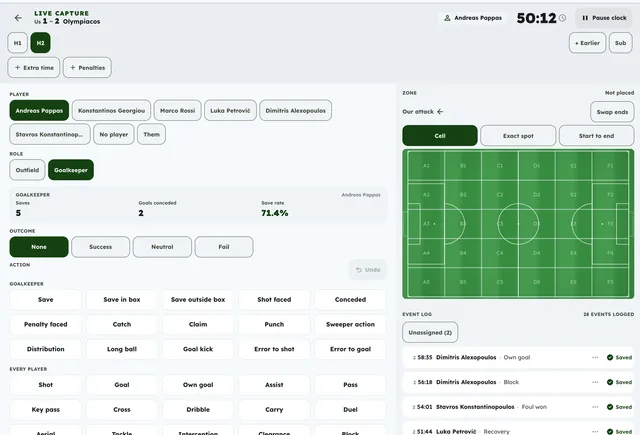Choose the Them option

(151, 134)
